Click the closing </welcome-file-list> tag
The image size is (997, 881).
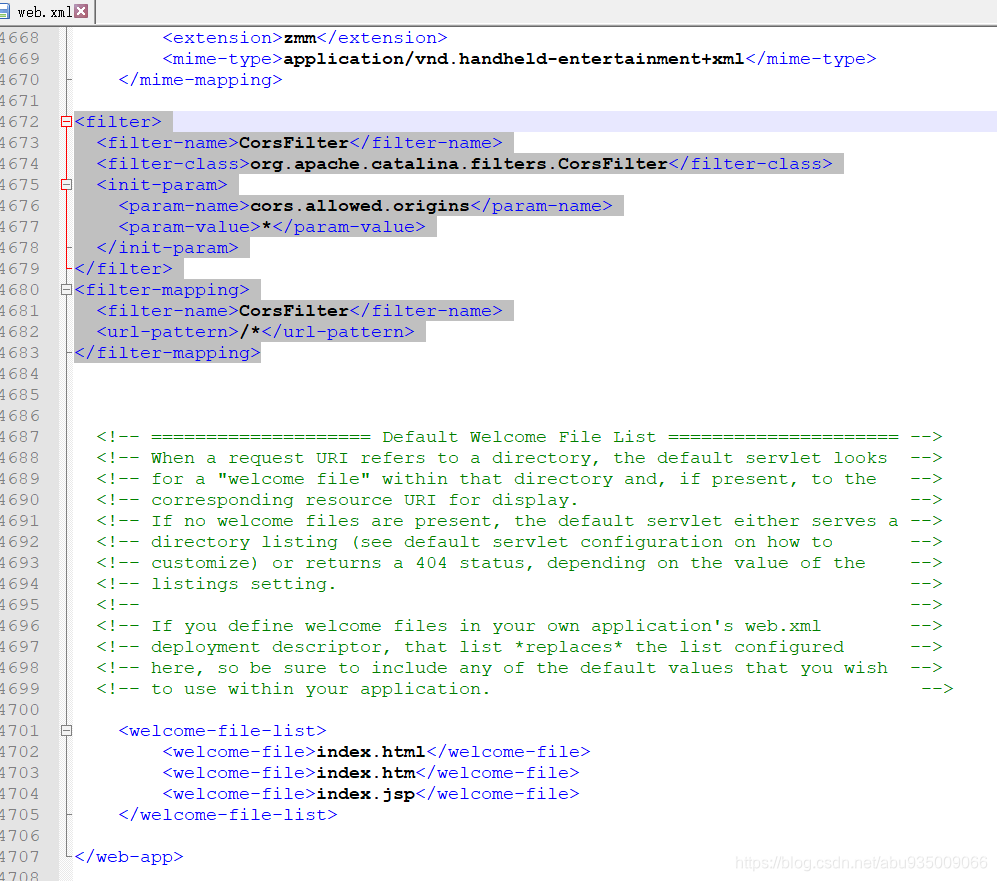228,815
